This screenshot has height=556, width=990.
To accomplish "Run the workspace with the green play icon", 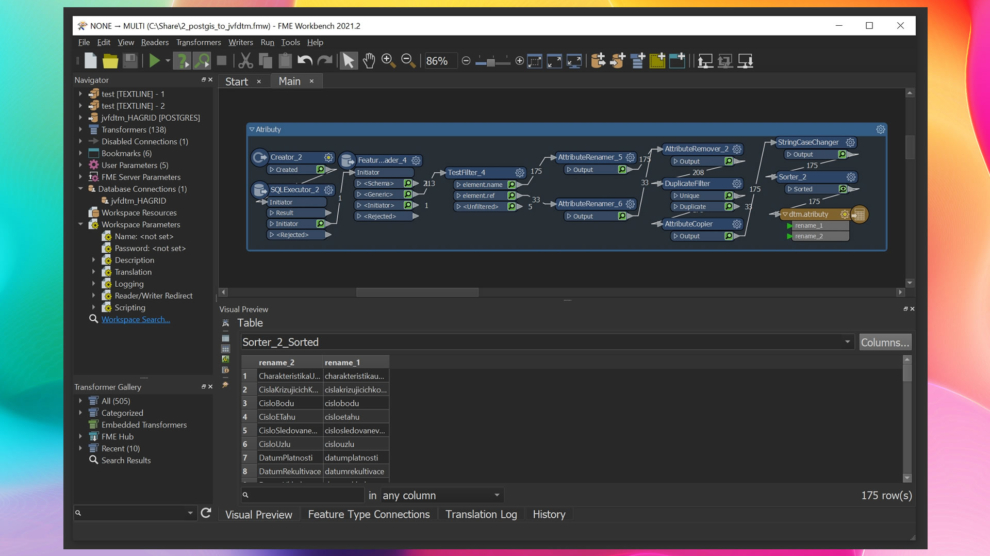I will click(x=154, y=61).
